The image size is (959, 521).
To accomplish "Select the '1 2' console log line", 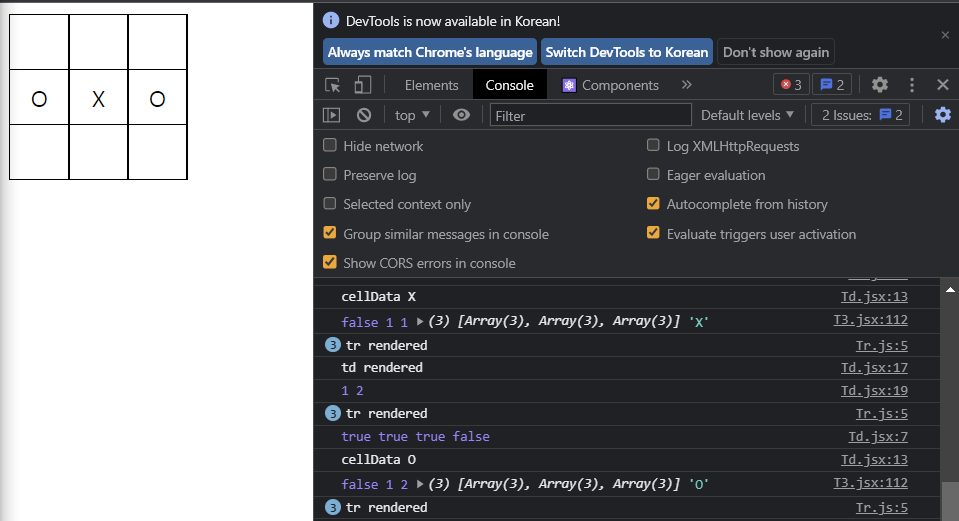I will (352, 391).
